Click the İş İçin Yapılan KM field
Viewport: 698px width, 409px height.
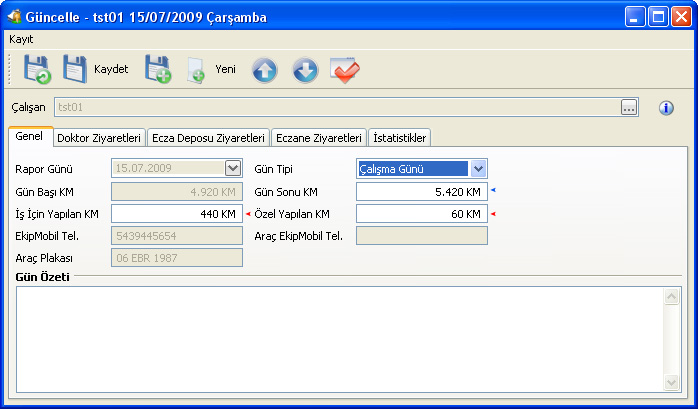pyautogui.click(x=176, y=214)
